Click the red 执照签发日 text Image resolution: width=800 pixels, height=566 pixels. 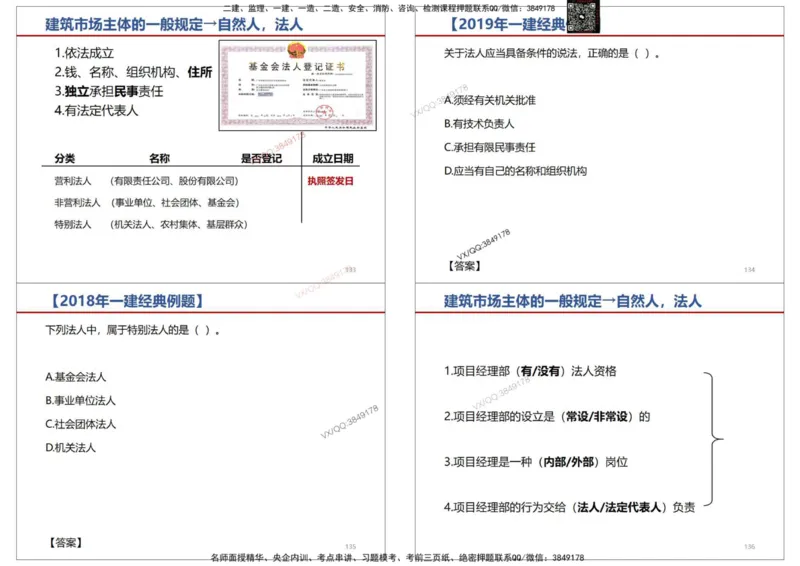coord(330,181)
